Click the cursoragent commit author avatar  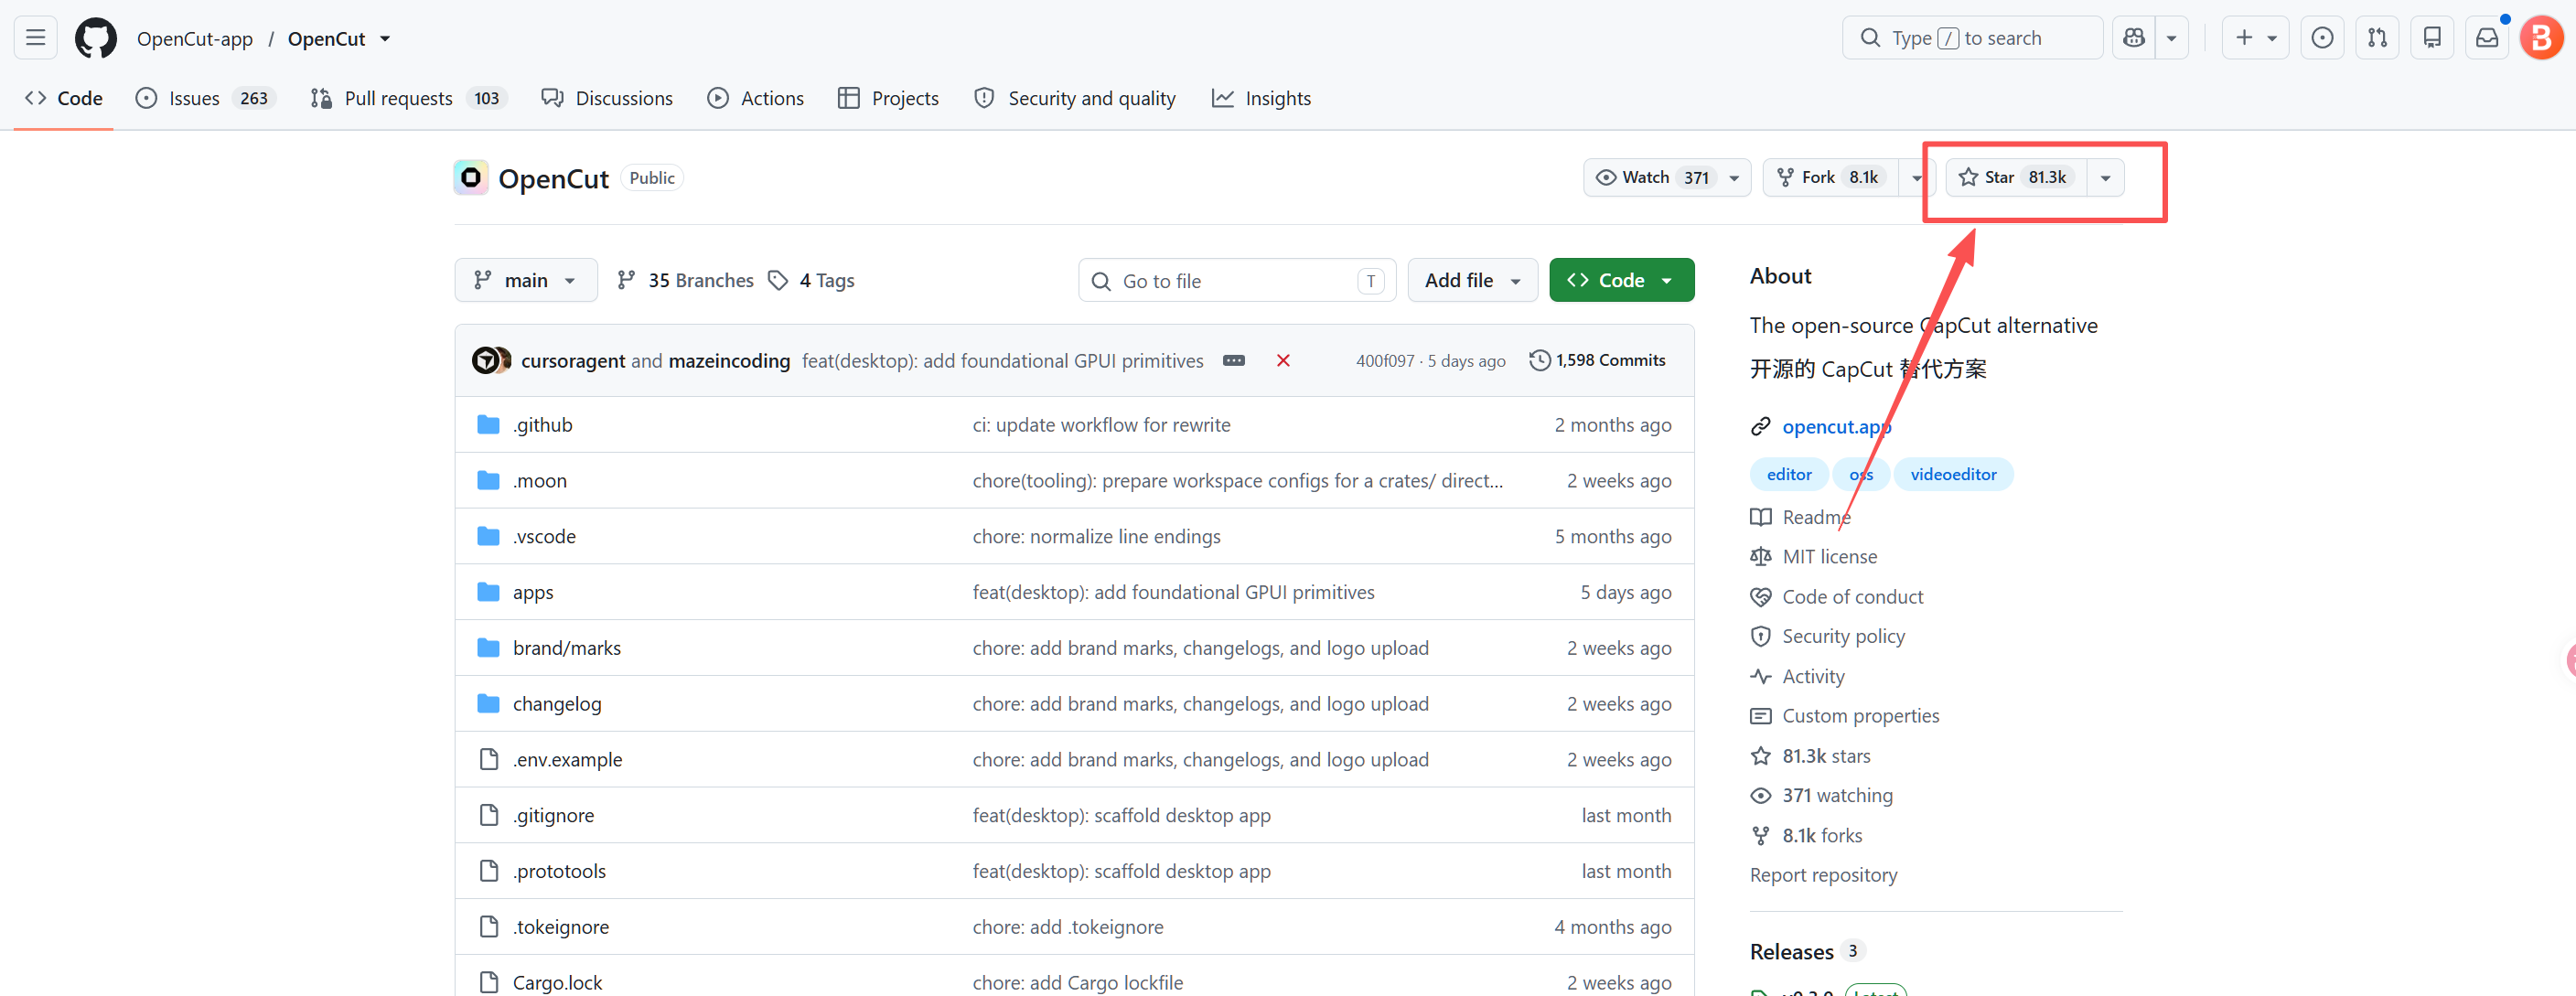click(485, 360)
